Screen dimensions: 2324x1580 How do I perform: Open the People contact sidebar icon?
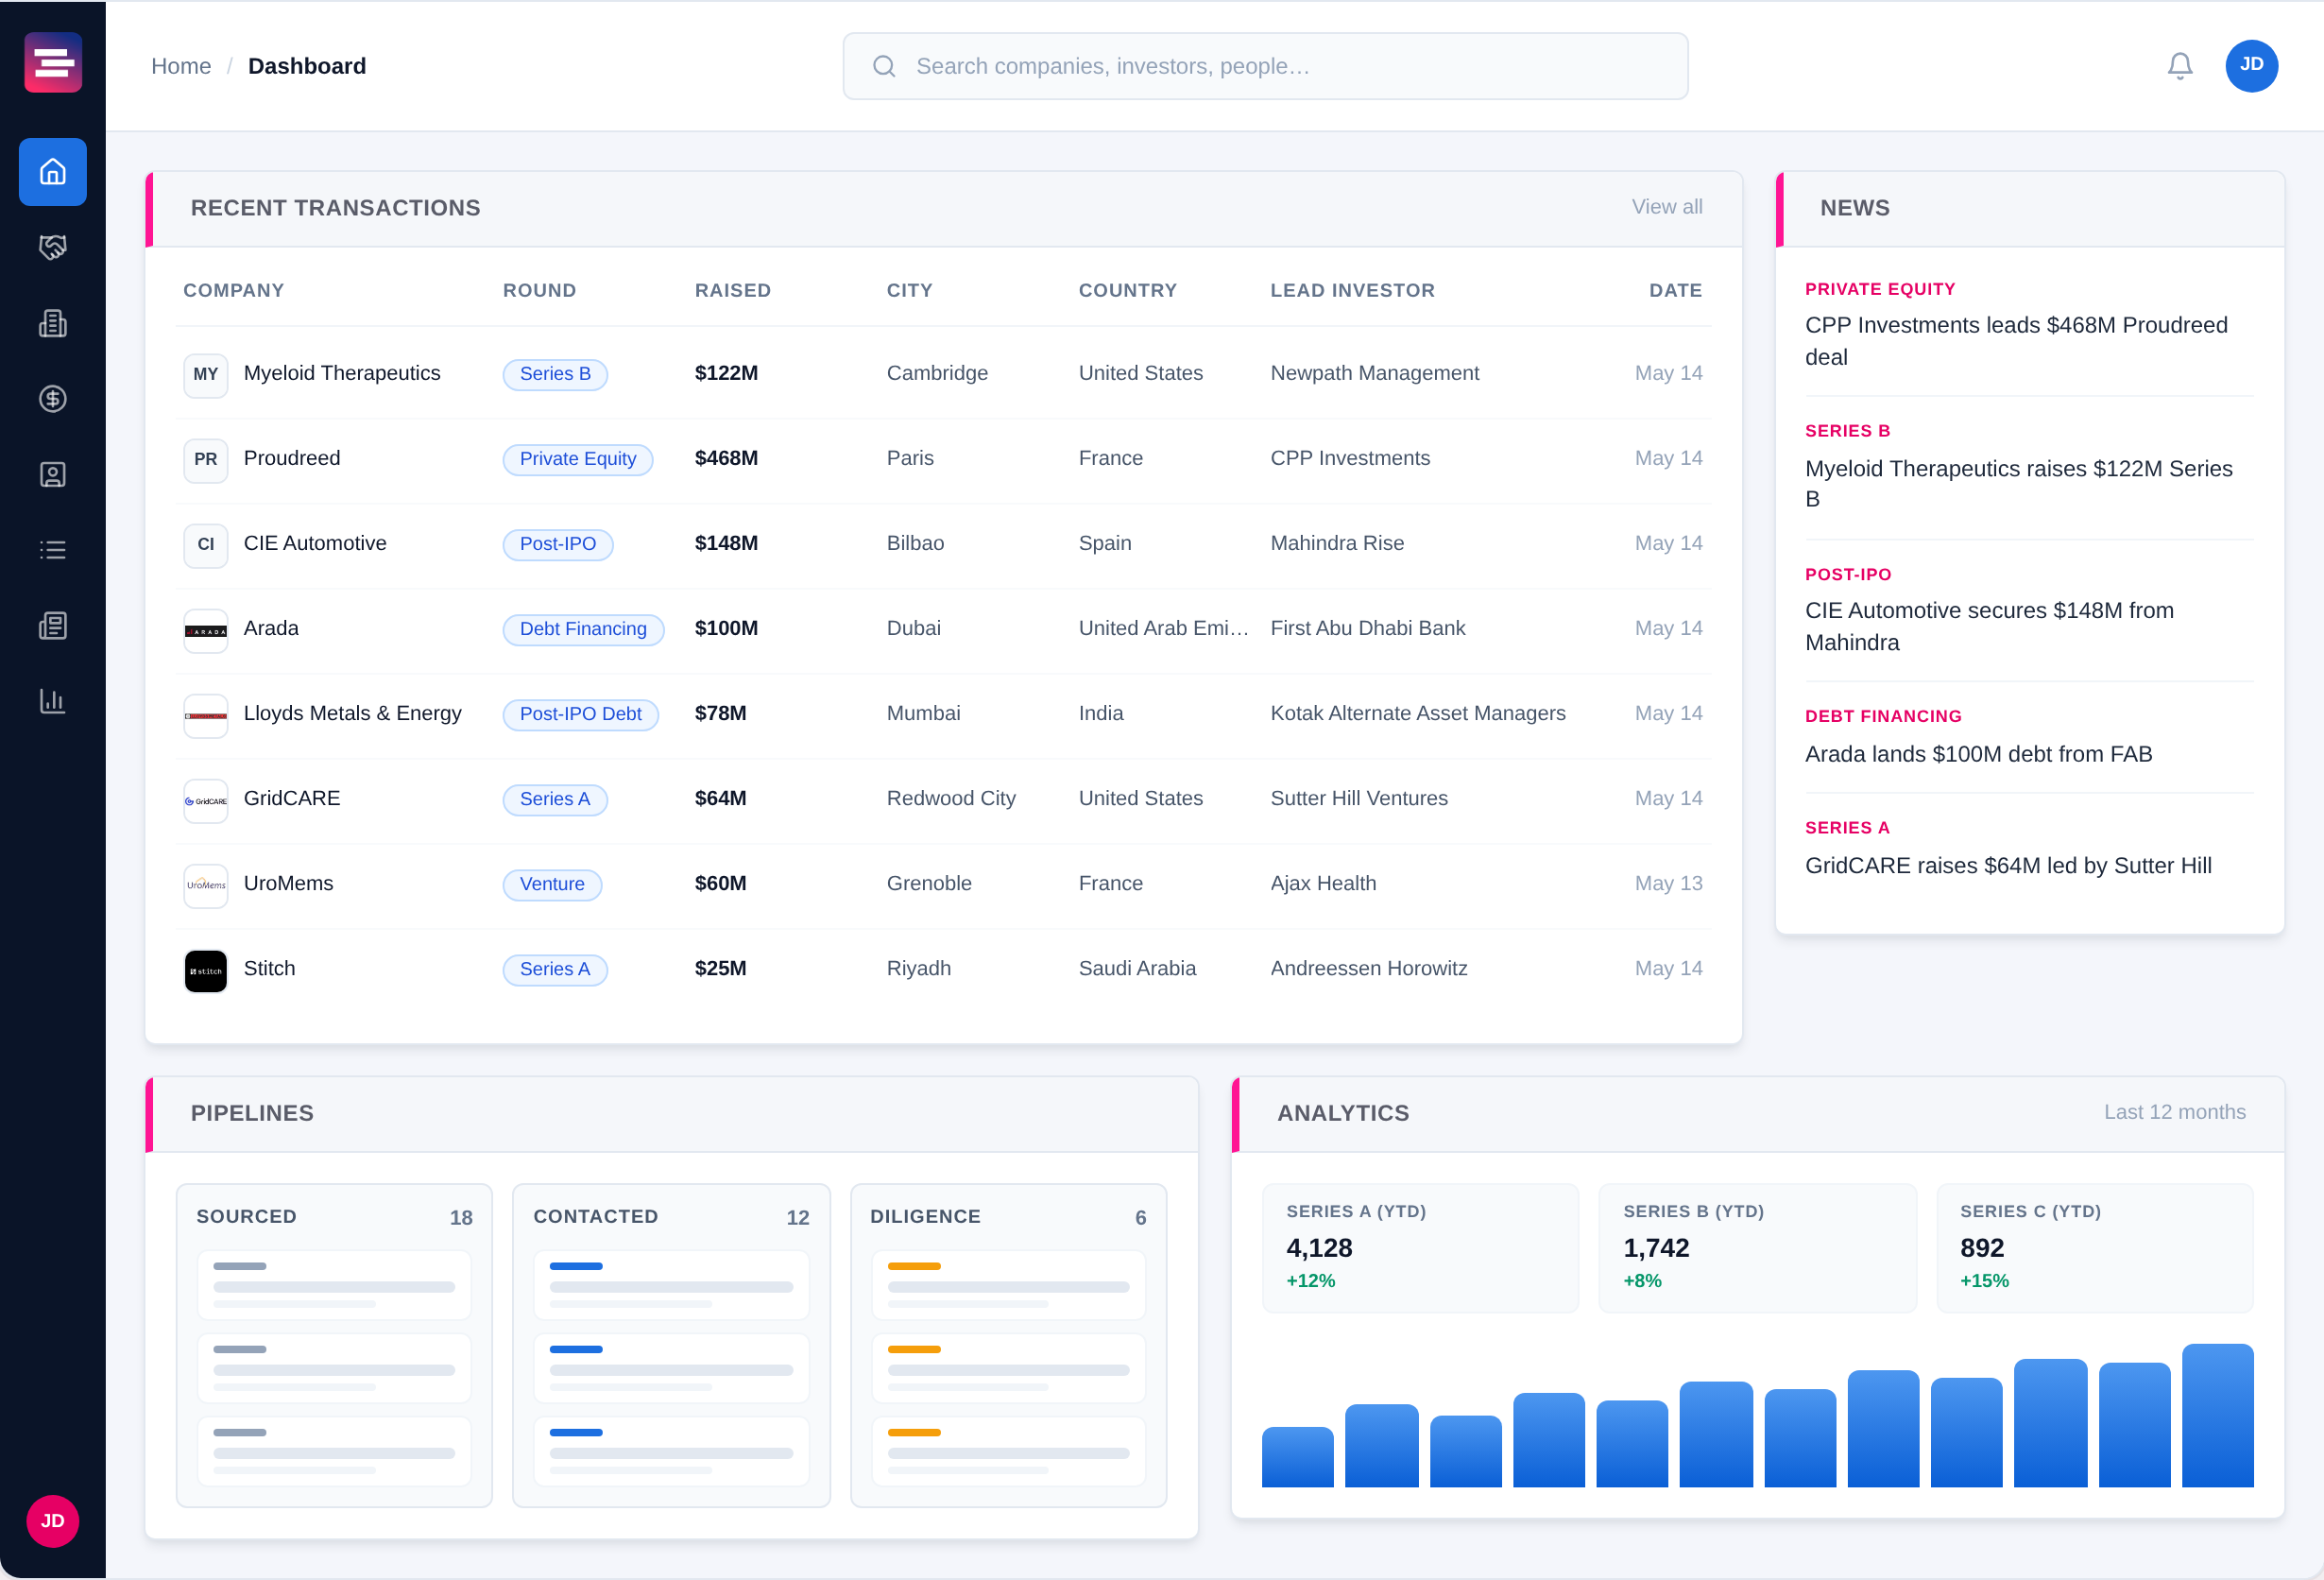point(53,474)
